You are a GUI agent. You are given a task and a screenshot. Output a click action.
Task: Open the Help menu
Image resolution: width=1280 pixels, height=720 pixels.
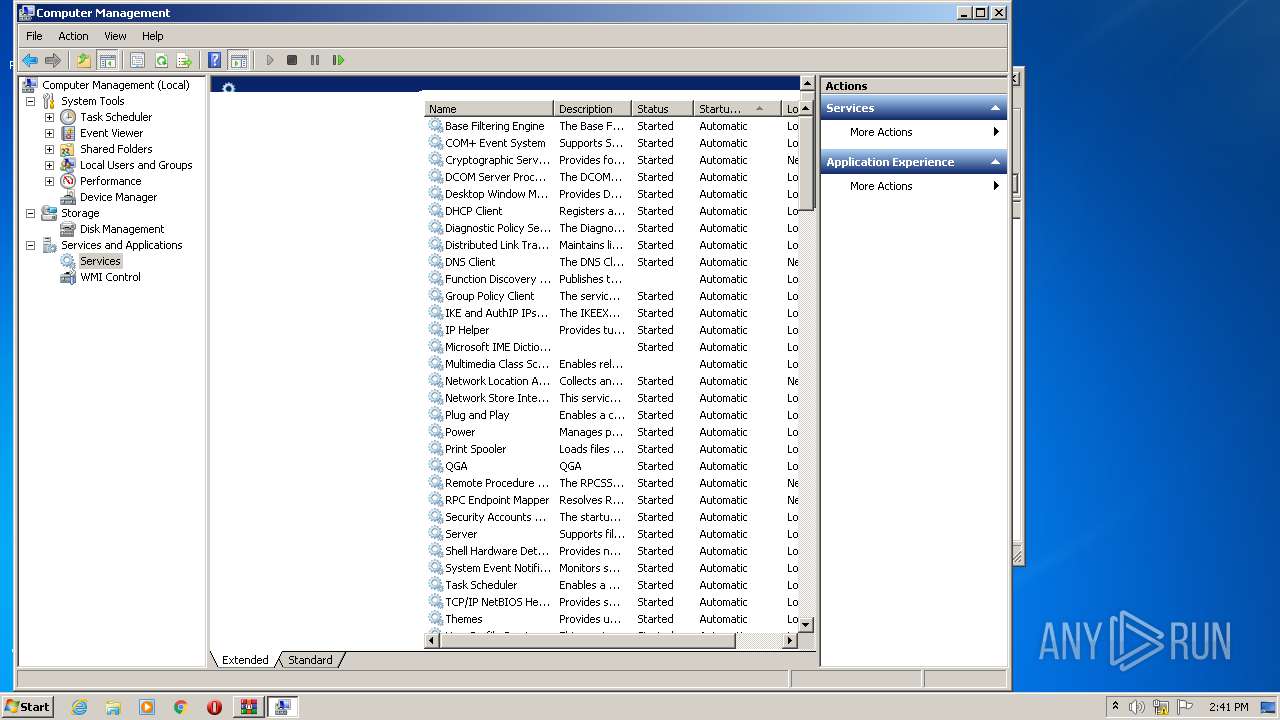(x=153, y=36)
